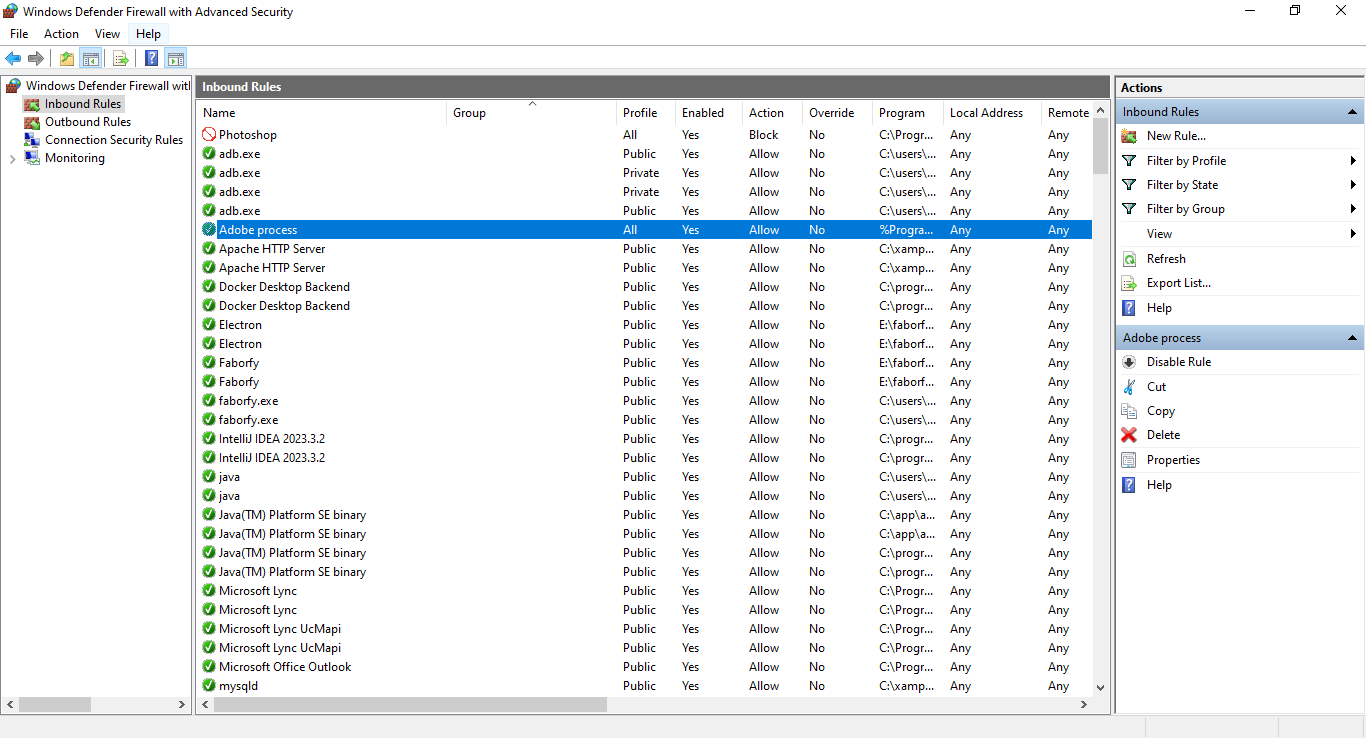Image resolution: width=1366 pixels, height=738 pixels.
Task: Click New Rule... in Actions pane
Action: [1176, 136]
